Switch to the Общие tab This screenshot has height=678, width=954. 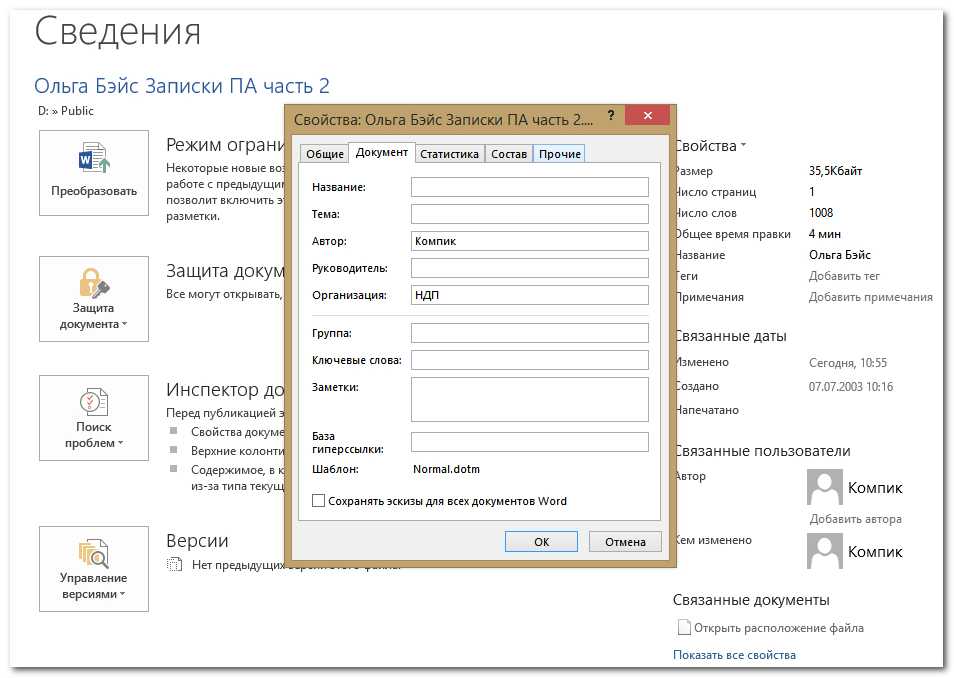pyautogui.click(x=324, y=154)
